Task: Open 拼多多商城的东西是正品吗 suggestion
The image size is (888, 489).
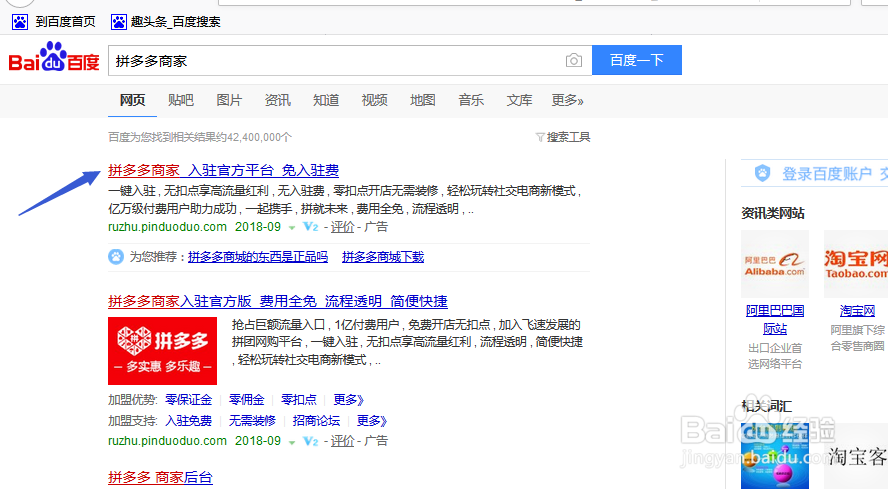Action: tap(258, 257)
